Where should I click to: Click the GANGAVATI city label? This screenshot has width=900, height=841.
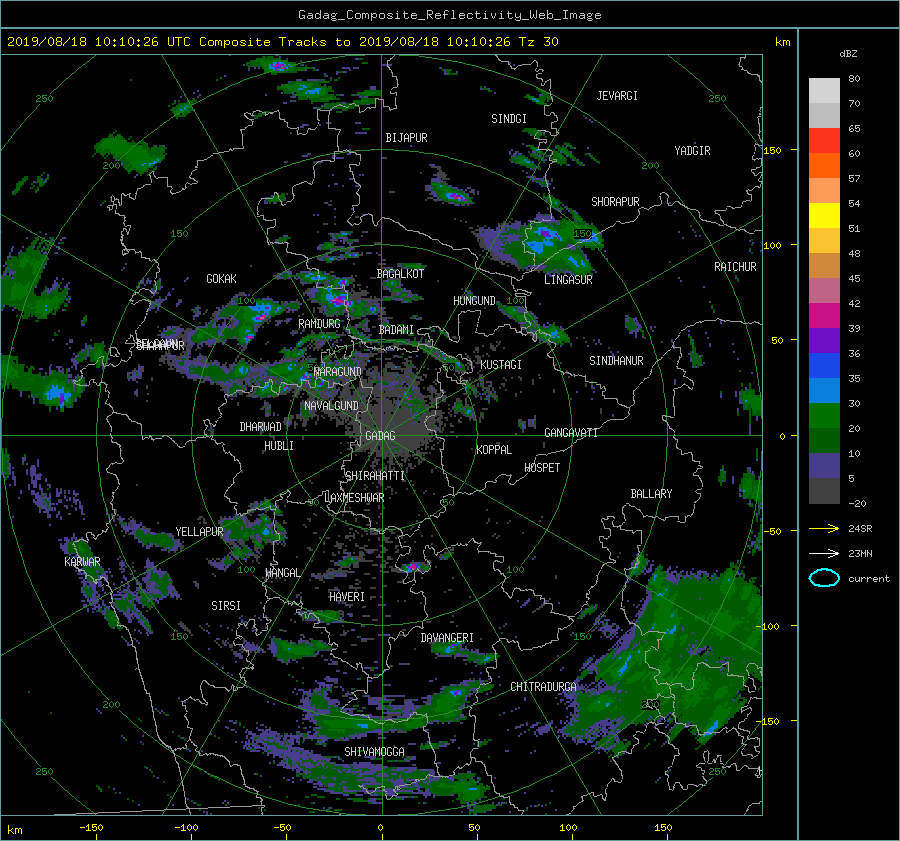click(x=571, y=433)
